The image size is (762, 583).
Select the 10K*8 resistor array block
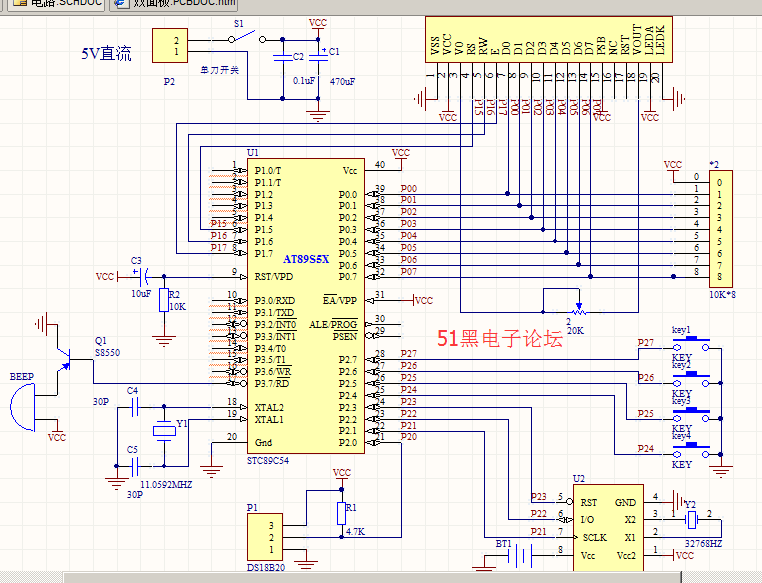719,228
